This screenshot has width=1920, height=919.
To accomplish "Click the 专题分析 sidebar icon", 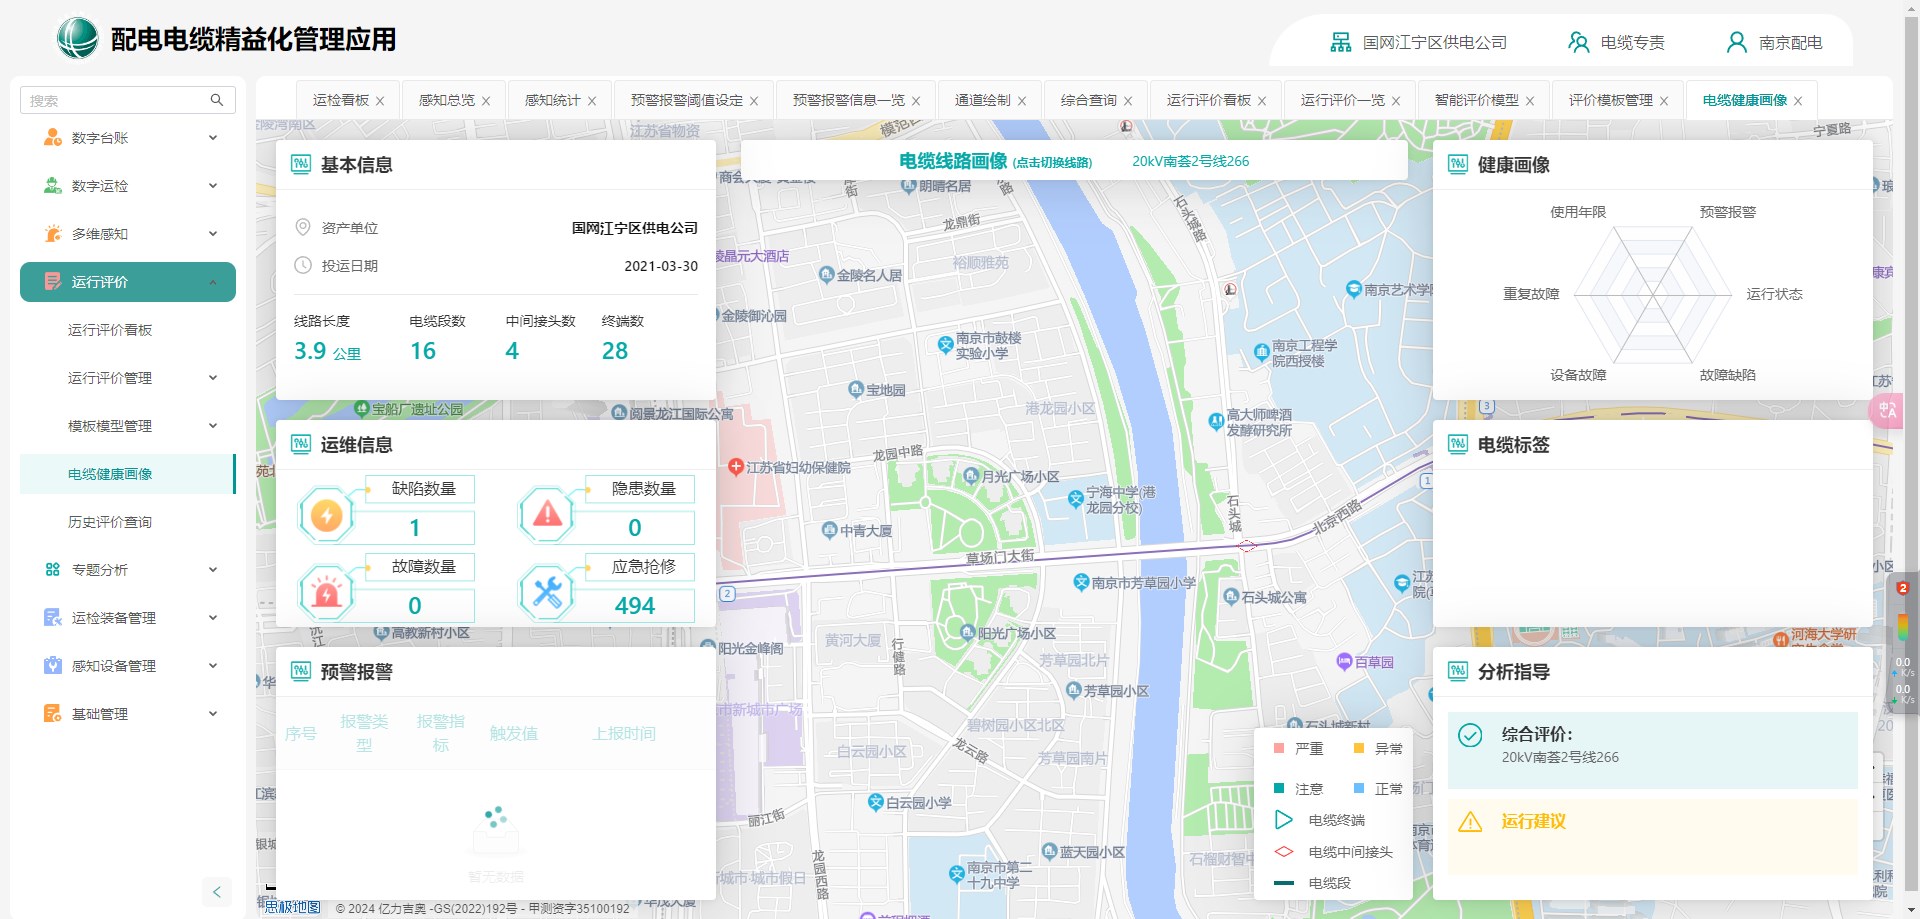I will click(x=53, y=569).
